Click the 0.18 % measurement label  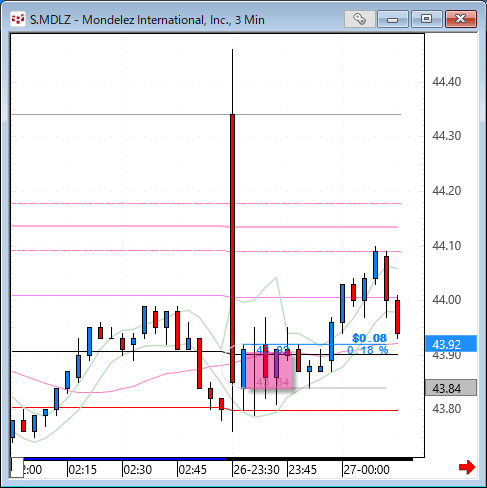(x=367, y=350)
